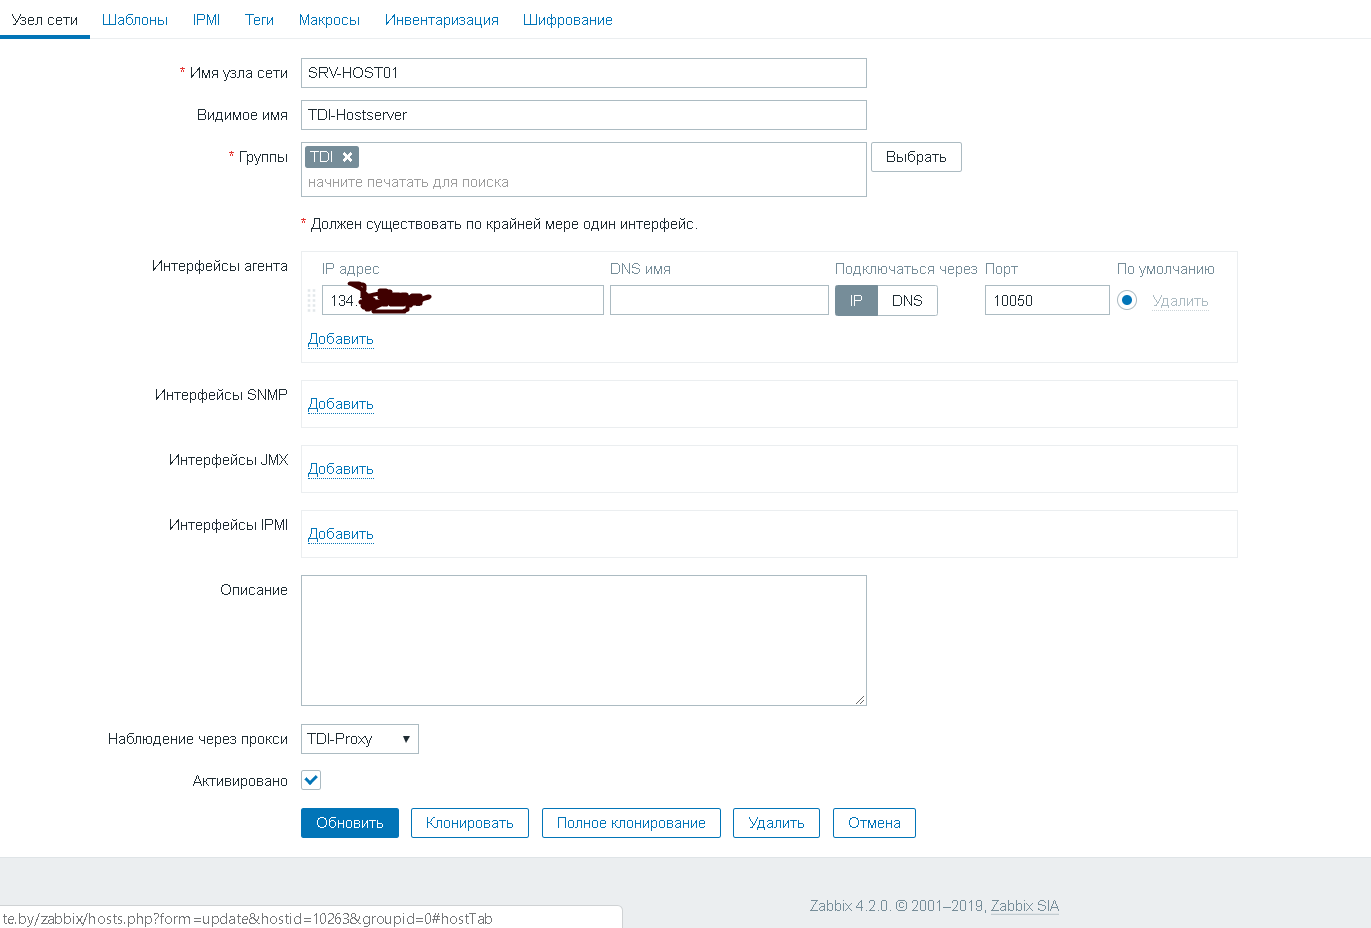Click the drag handle beside the agent interface
Image resolution: width=1371 pixels, height=928 pixels.
pos(311,300)
